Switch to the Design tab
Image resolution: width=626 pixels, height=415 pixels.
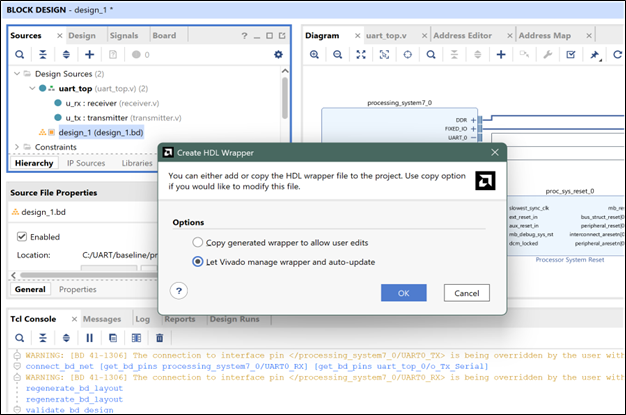pos(82,36)
